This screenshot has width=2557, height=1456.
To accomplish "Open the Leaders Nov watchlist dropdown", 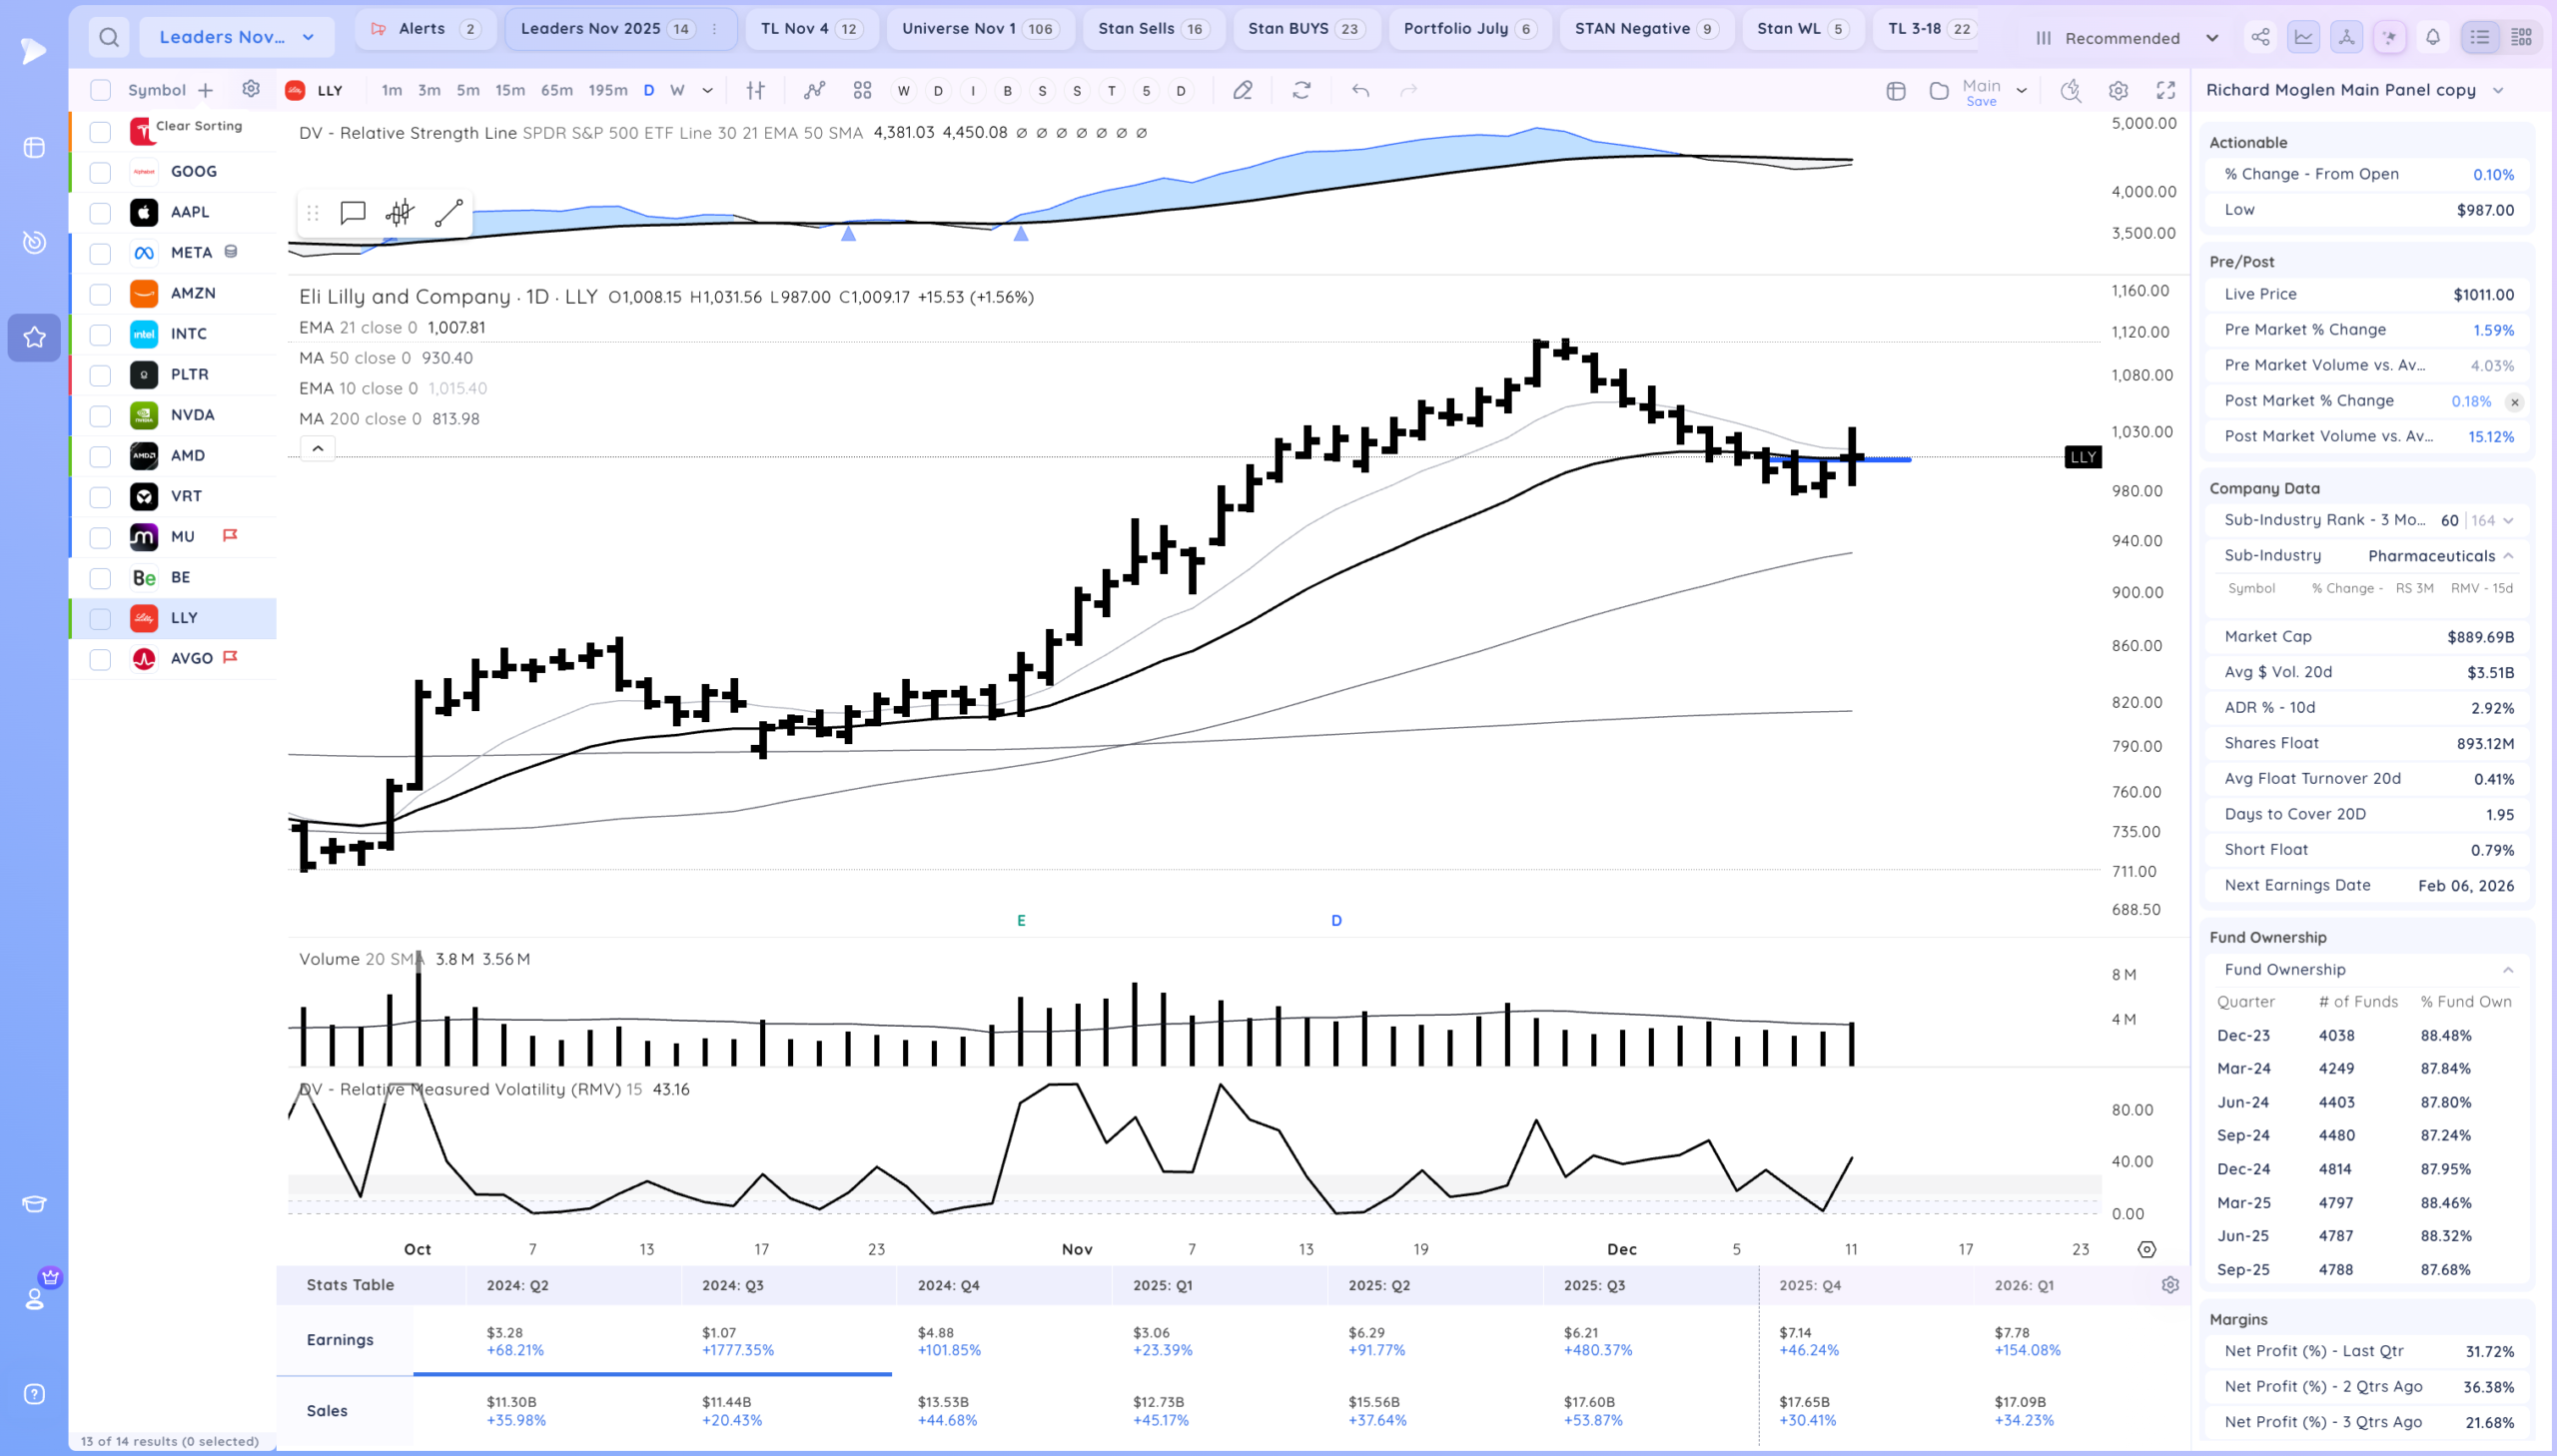I will click(237, 38).
